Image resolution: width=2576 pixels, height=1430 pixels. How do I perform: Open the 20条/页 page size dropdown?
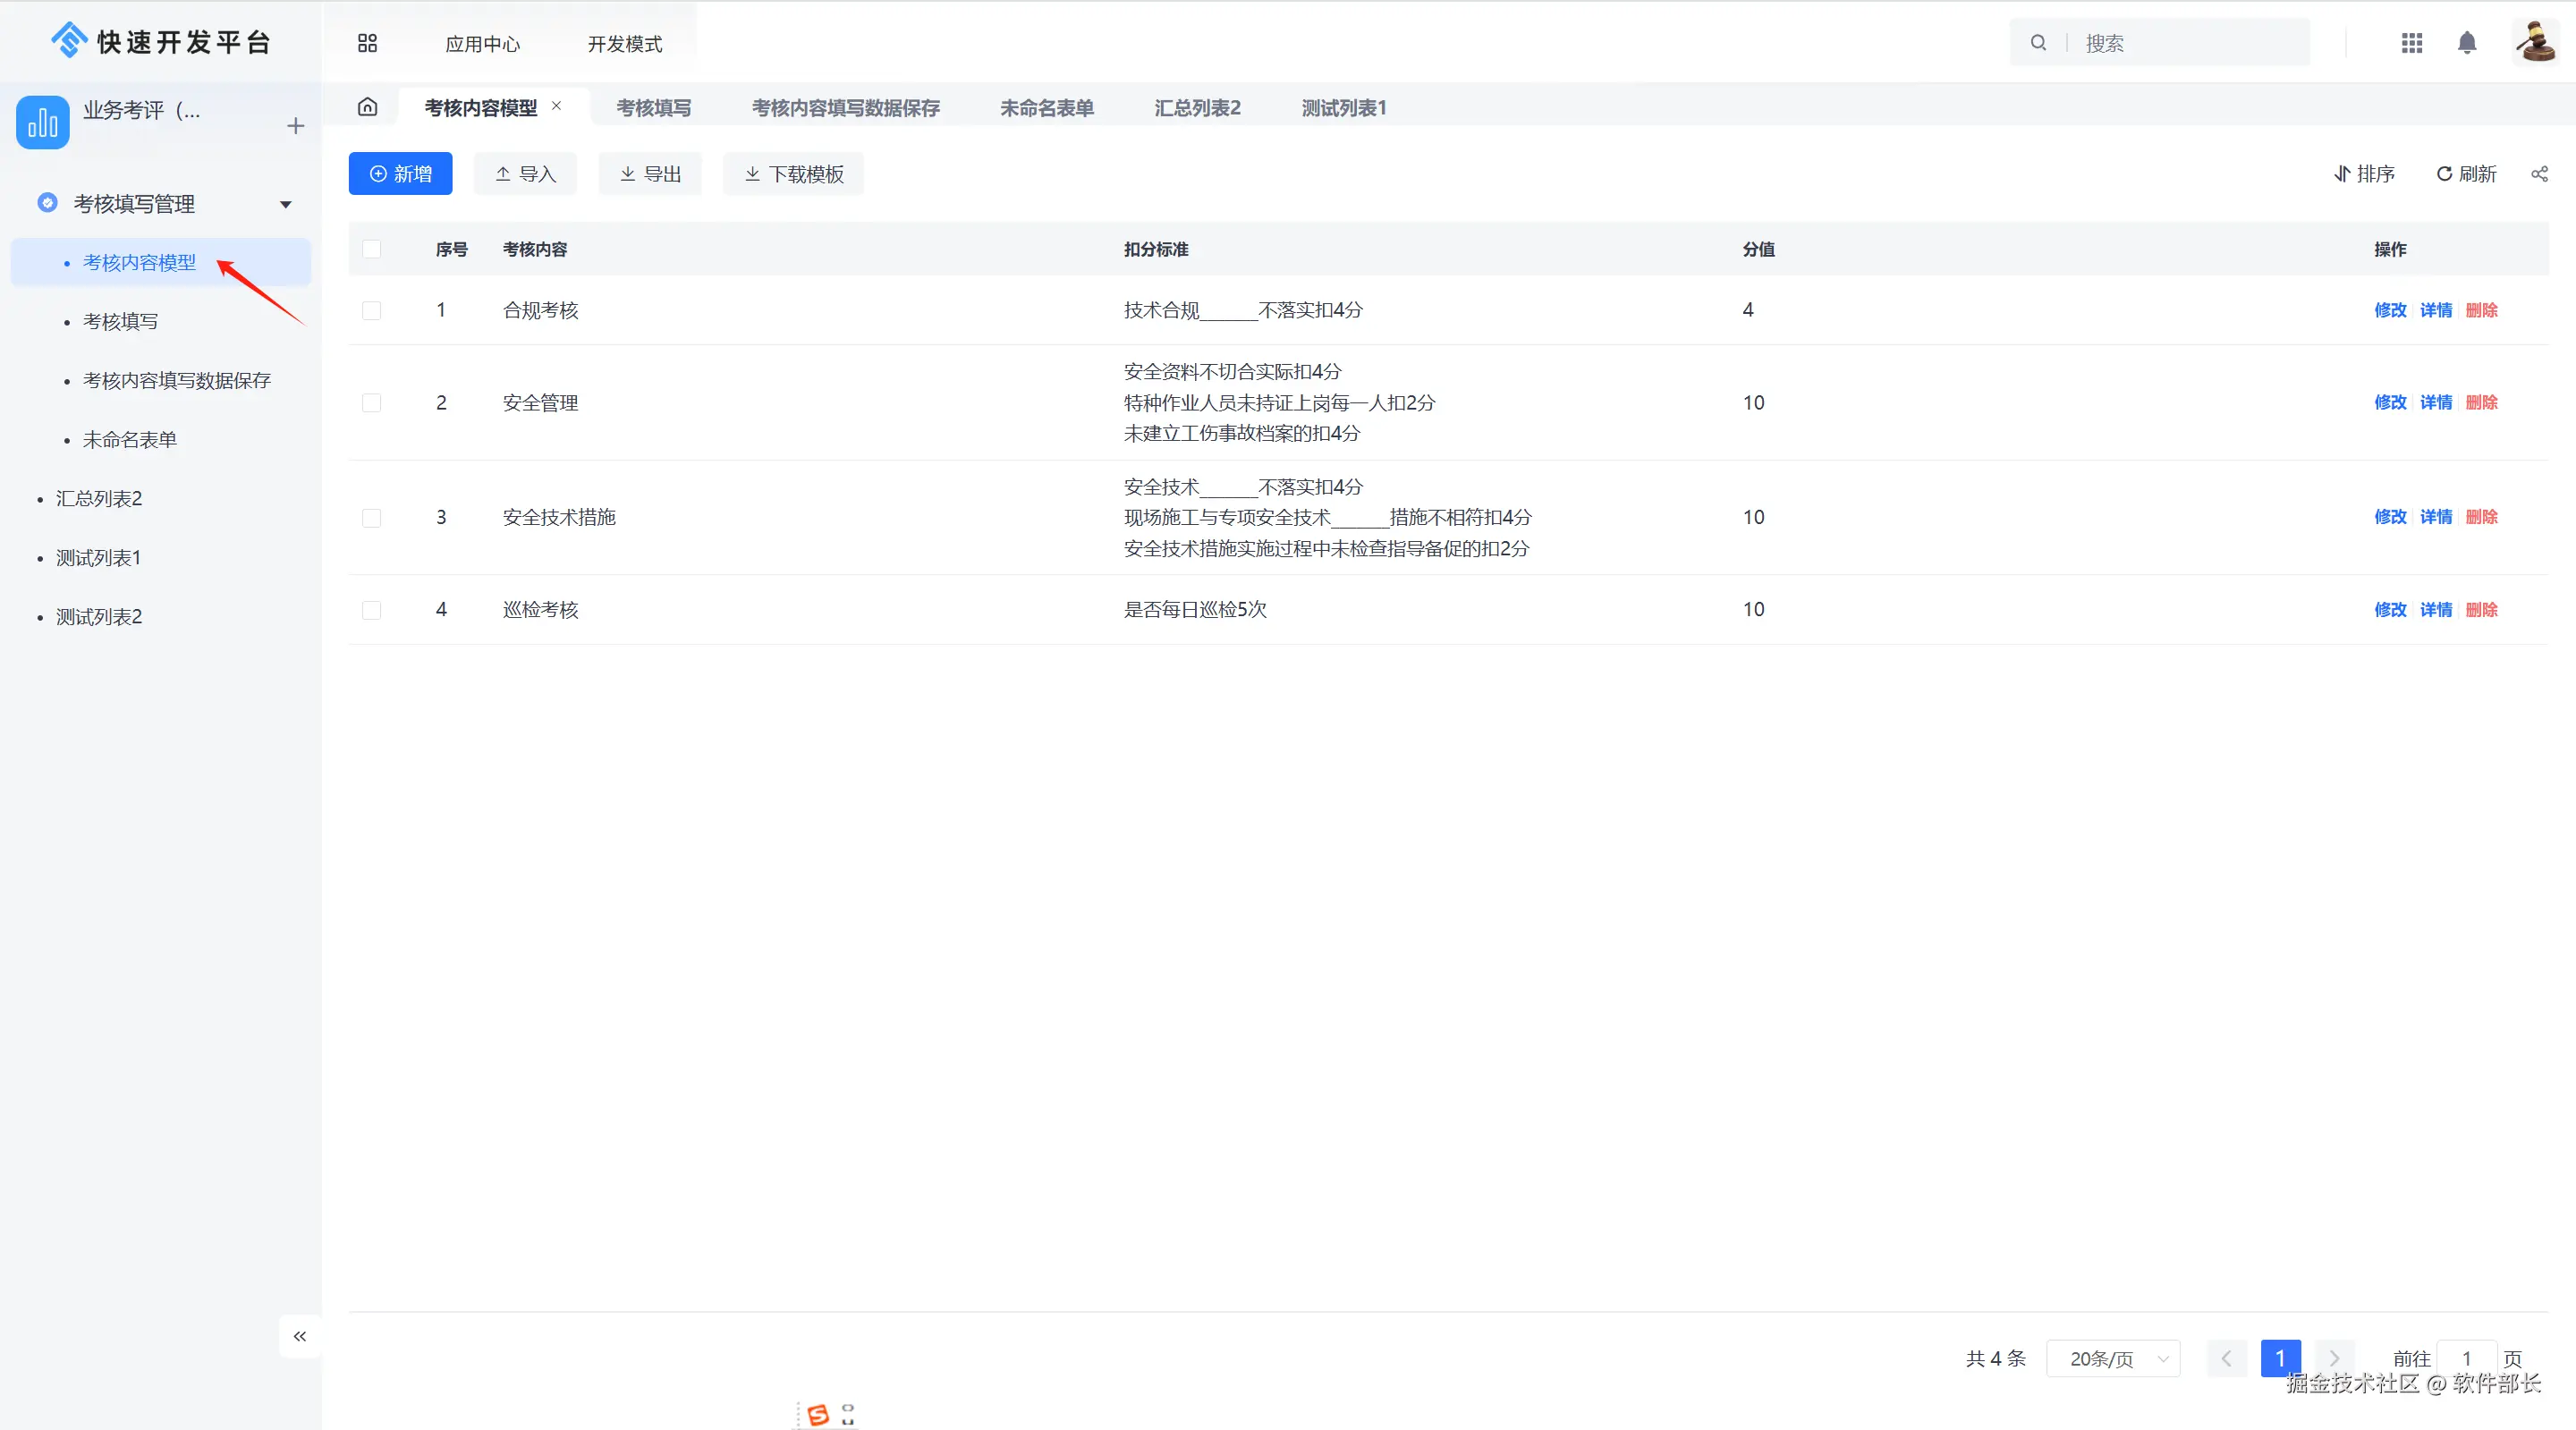coord(2113,1358)
